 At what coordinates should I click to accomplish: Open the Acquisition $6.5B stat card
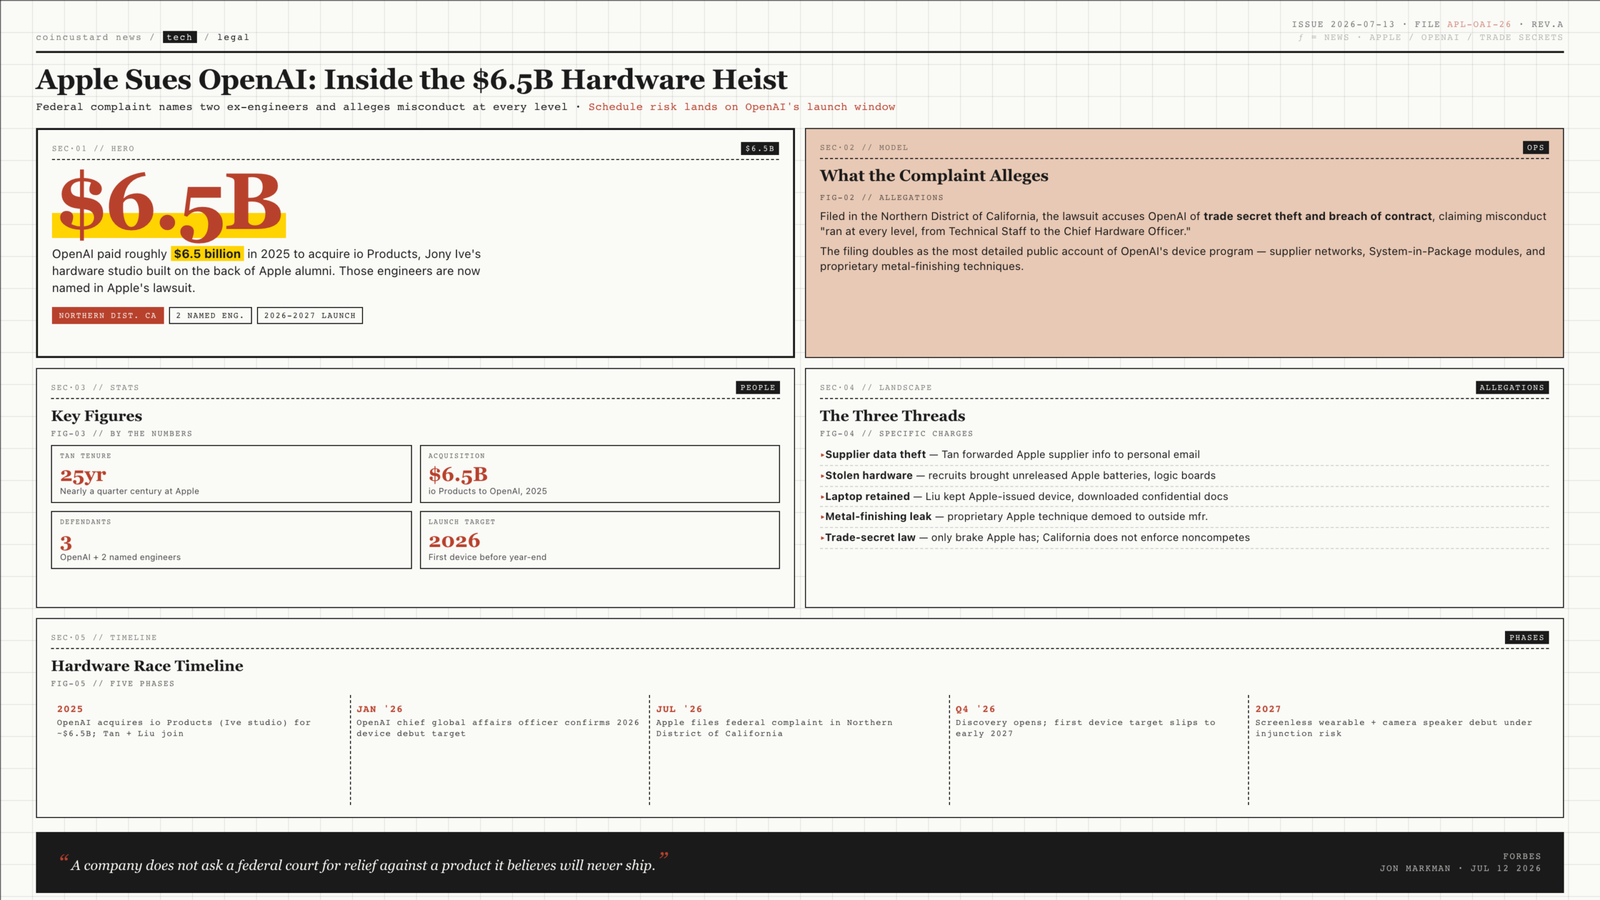click(x=600, y=474)
